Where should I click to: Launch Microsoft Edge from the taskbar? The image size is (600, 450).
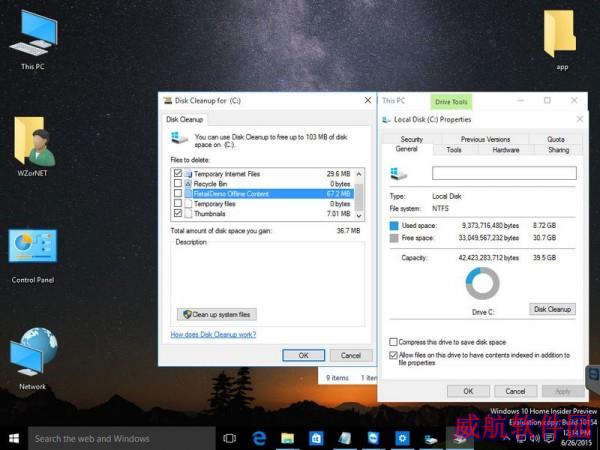pyautogui.click(x=259, y=439)
